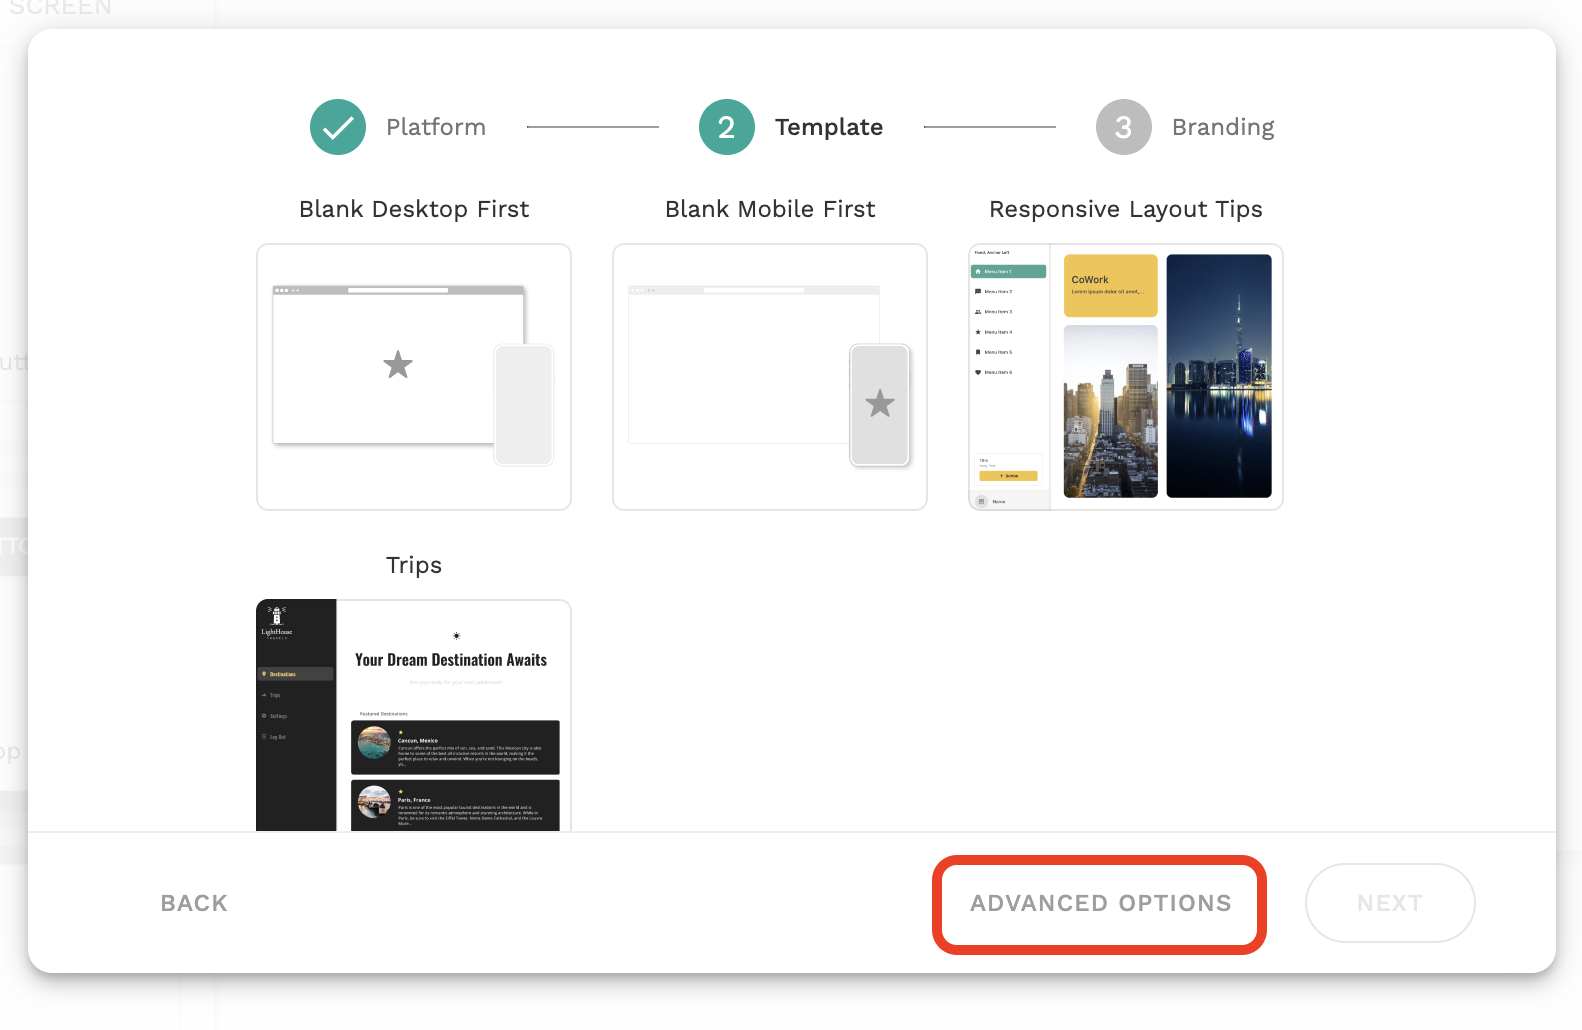Viewport: 1582px width, 1030px height.
Task: Select the Template step label
Action: tap(828, 127)
